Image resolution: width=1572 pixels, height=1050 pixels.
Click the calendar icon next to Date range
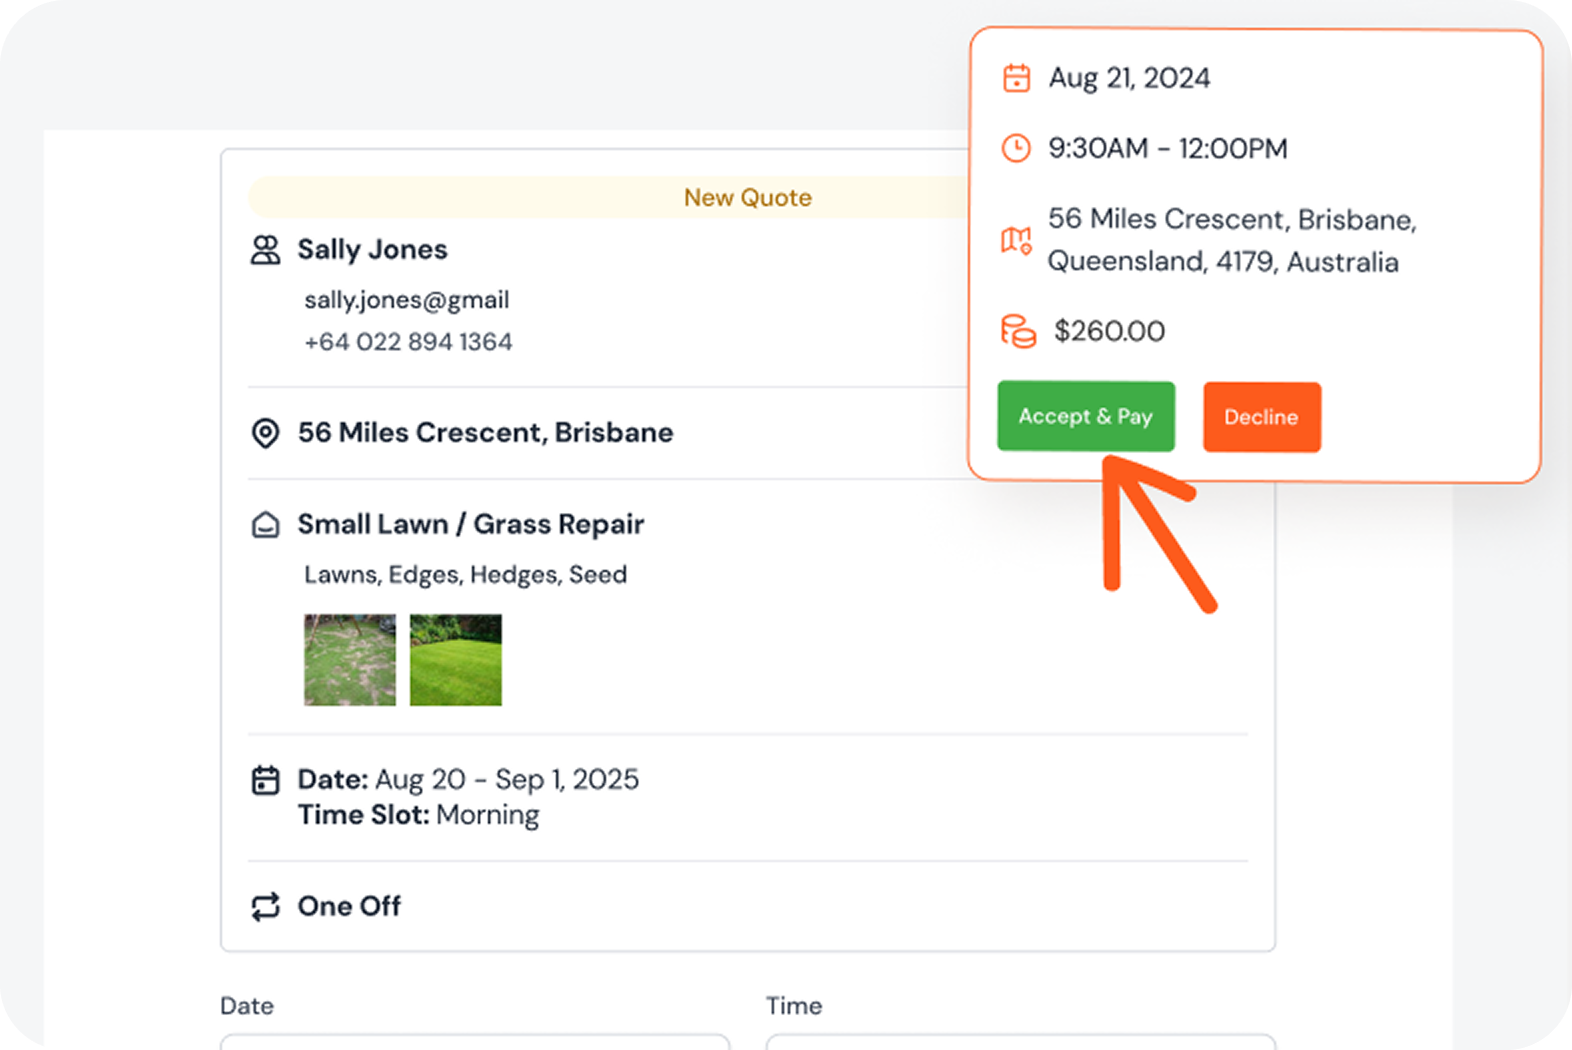point(265,780)
